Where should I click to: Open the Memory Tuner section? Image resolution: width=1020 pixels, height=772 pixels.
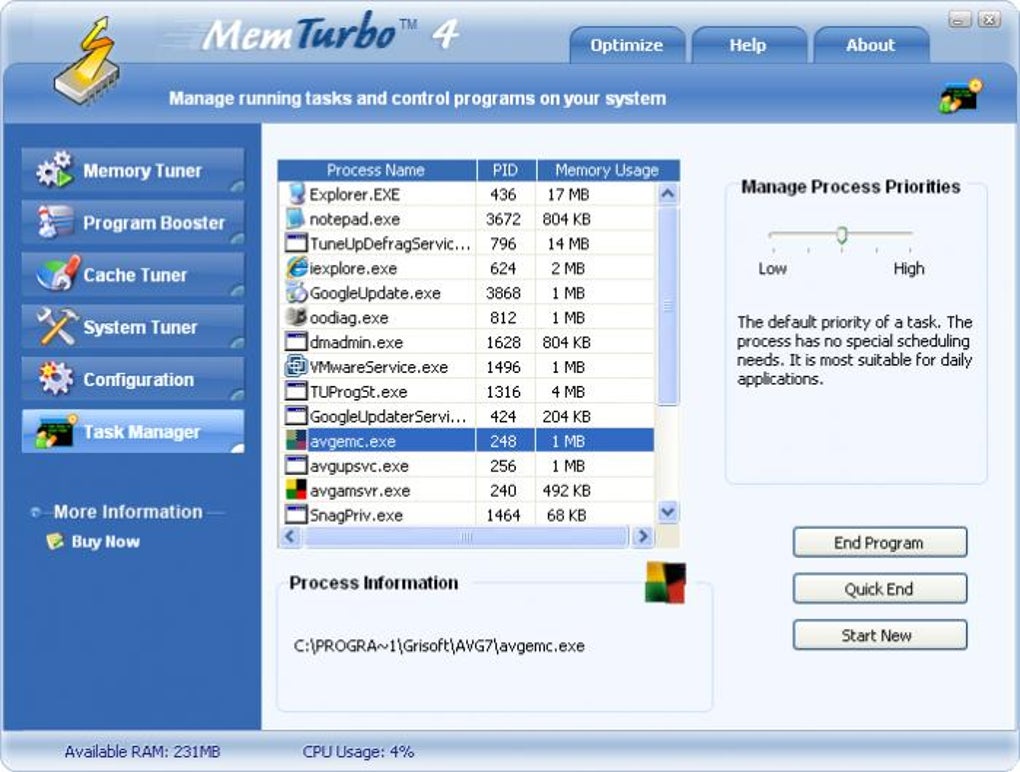(133, 170)
